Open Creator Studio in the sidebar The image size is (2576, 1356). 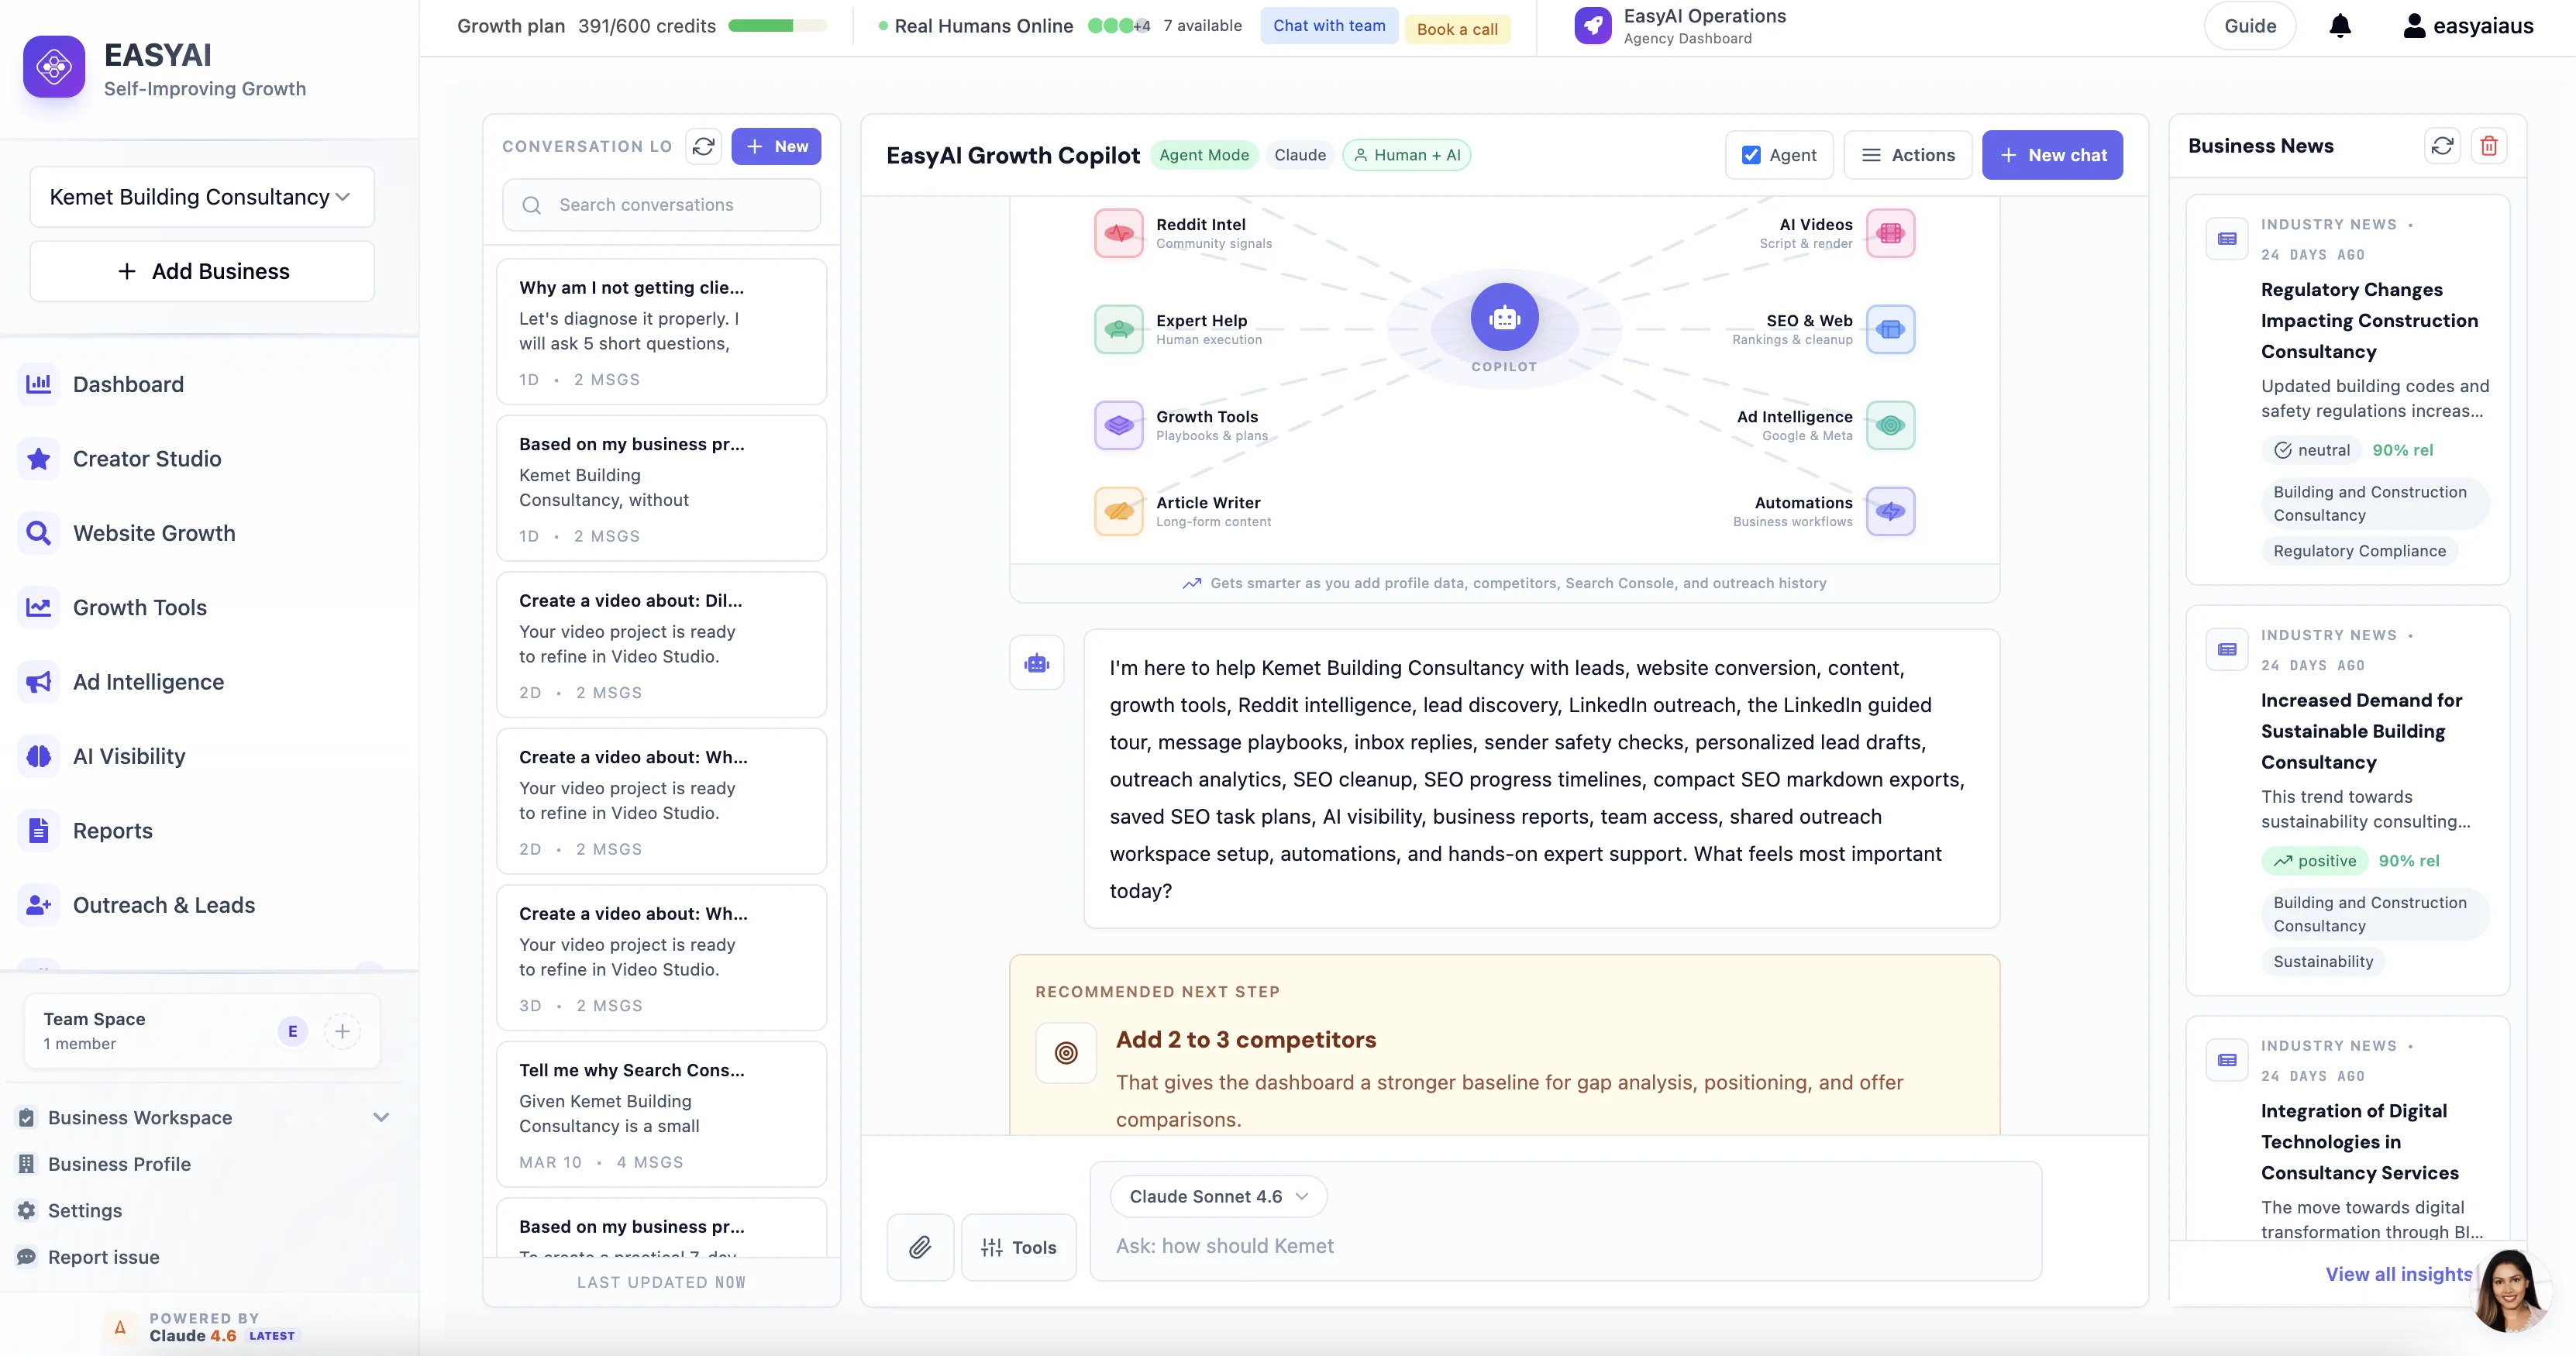(147, 459)
